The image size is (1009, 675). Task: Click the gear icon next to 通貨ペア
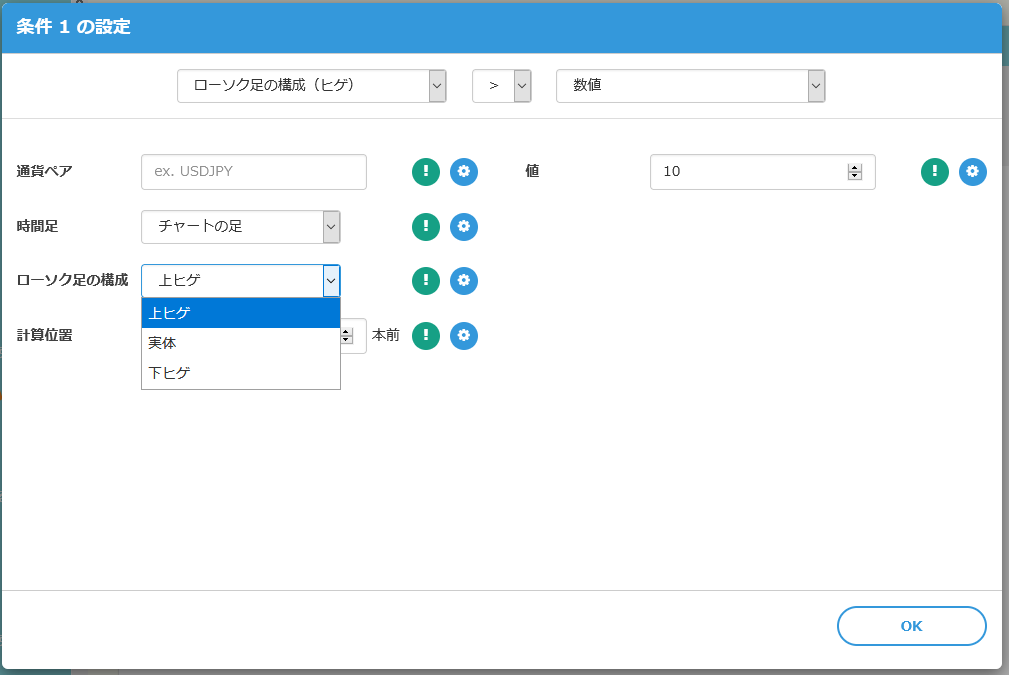point(464,171)
